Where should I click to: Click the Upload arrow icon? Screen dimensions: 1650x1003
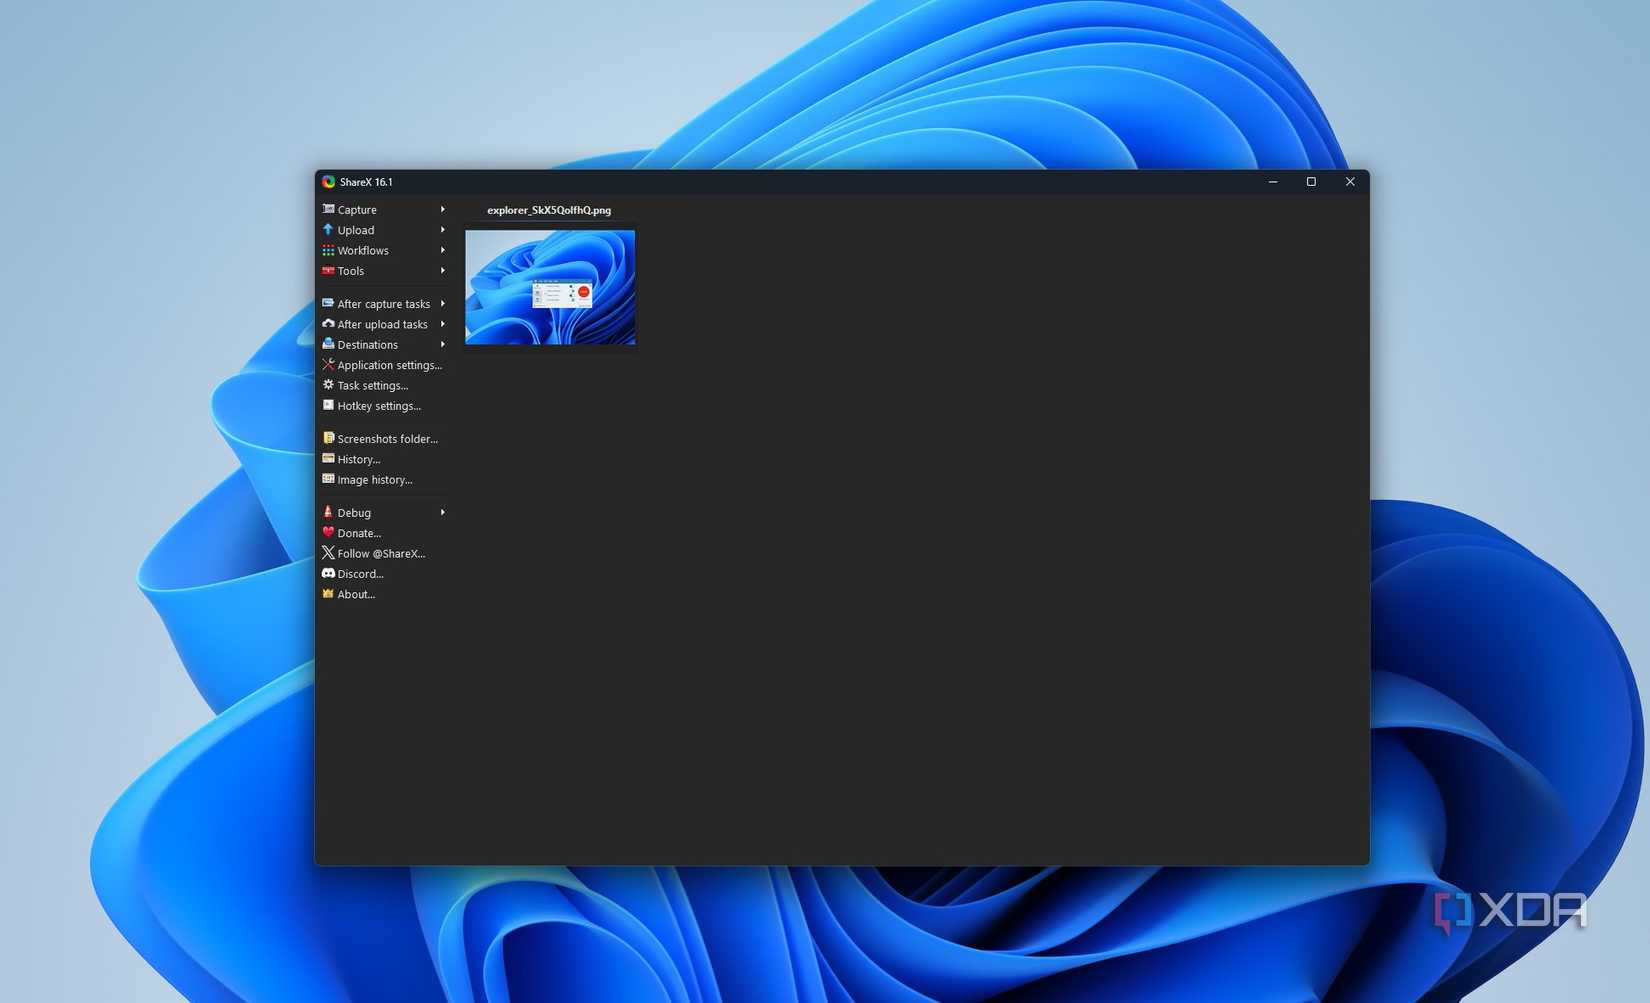(x=328, y=229)
